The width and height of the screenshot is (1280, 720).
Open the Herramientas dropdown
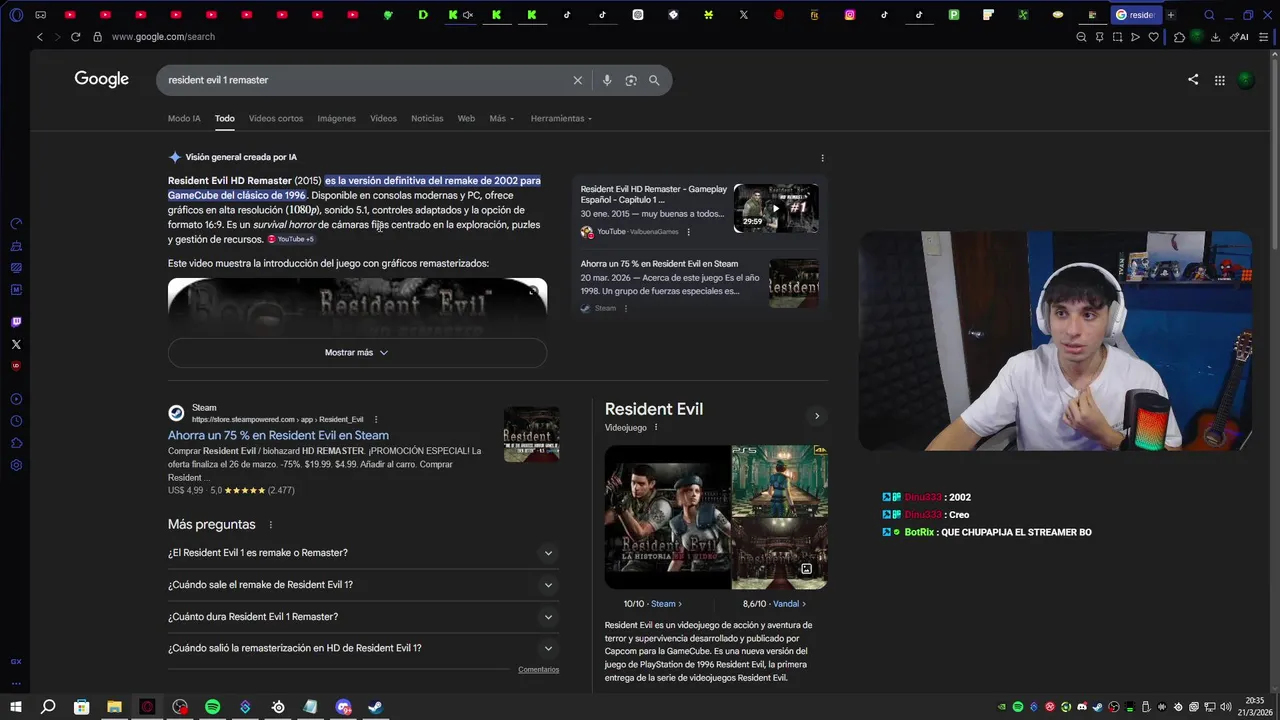pyautogui.click(x=561, y=118)
